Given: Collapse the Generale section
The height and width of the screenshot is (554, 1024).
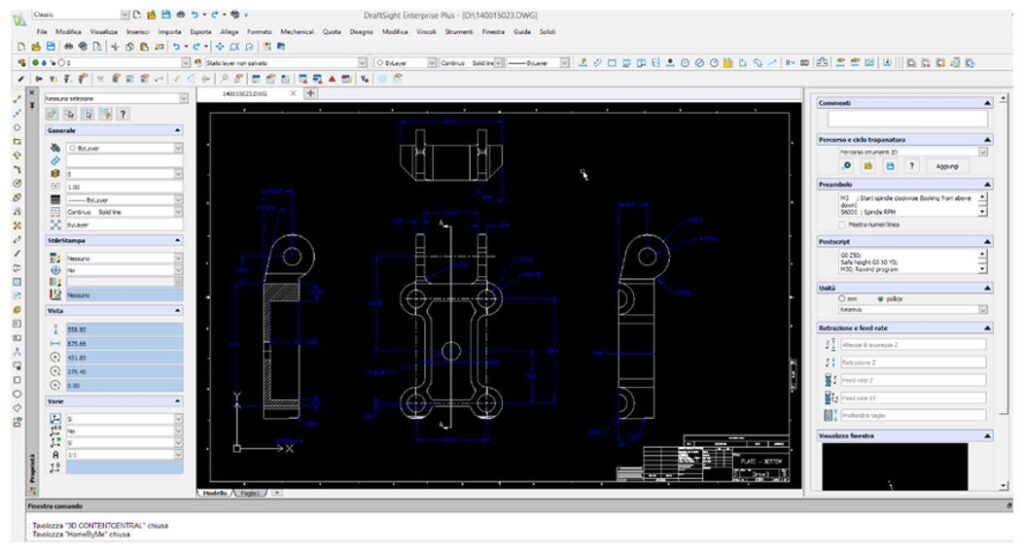Looking at the screenshot, I should (x=177, y=131).
